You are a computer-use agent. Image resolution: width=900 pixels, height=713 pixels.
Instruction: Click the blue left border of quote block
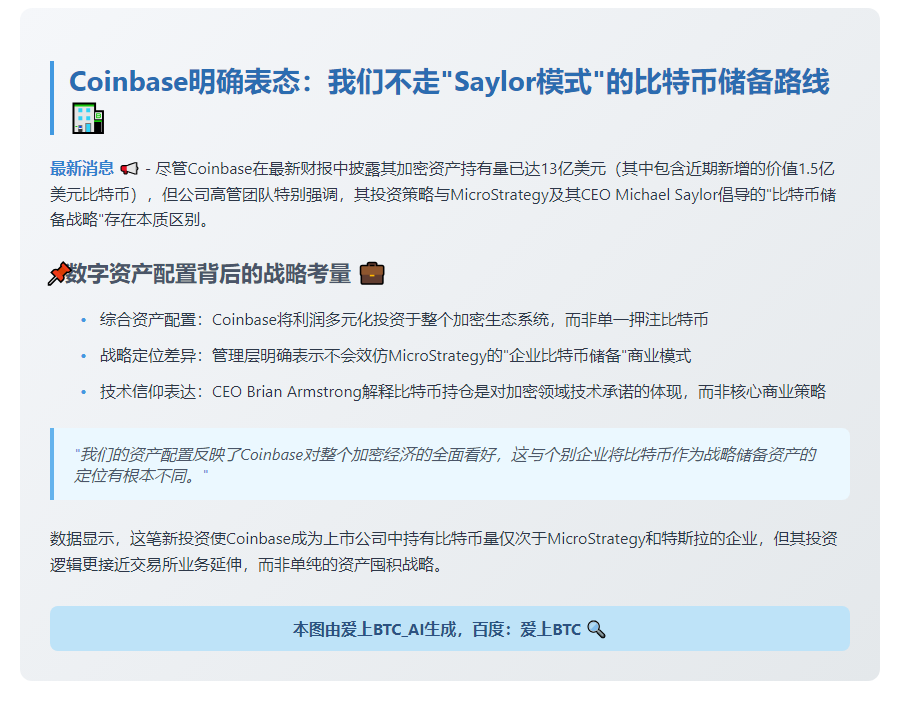click(52, 464)
